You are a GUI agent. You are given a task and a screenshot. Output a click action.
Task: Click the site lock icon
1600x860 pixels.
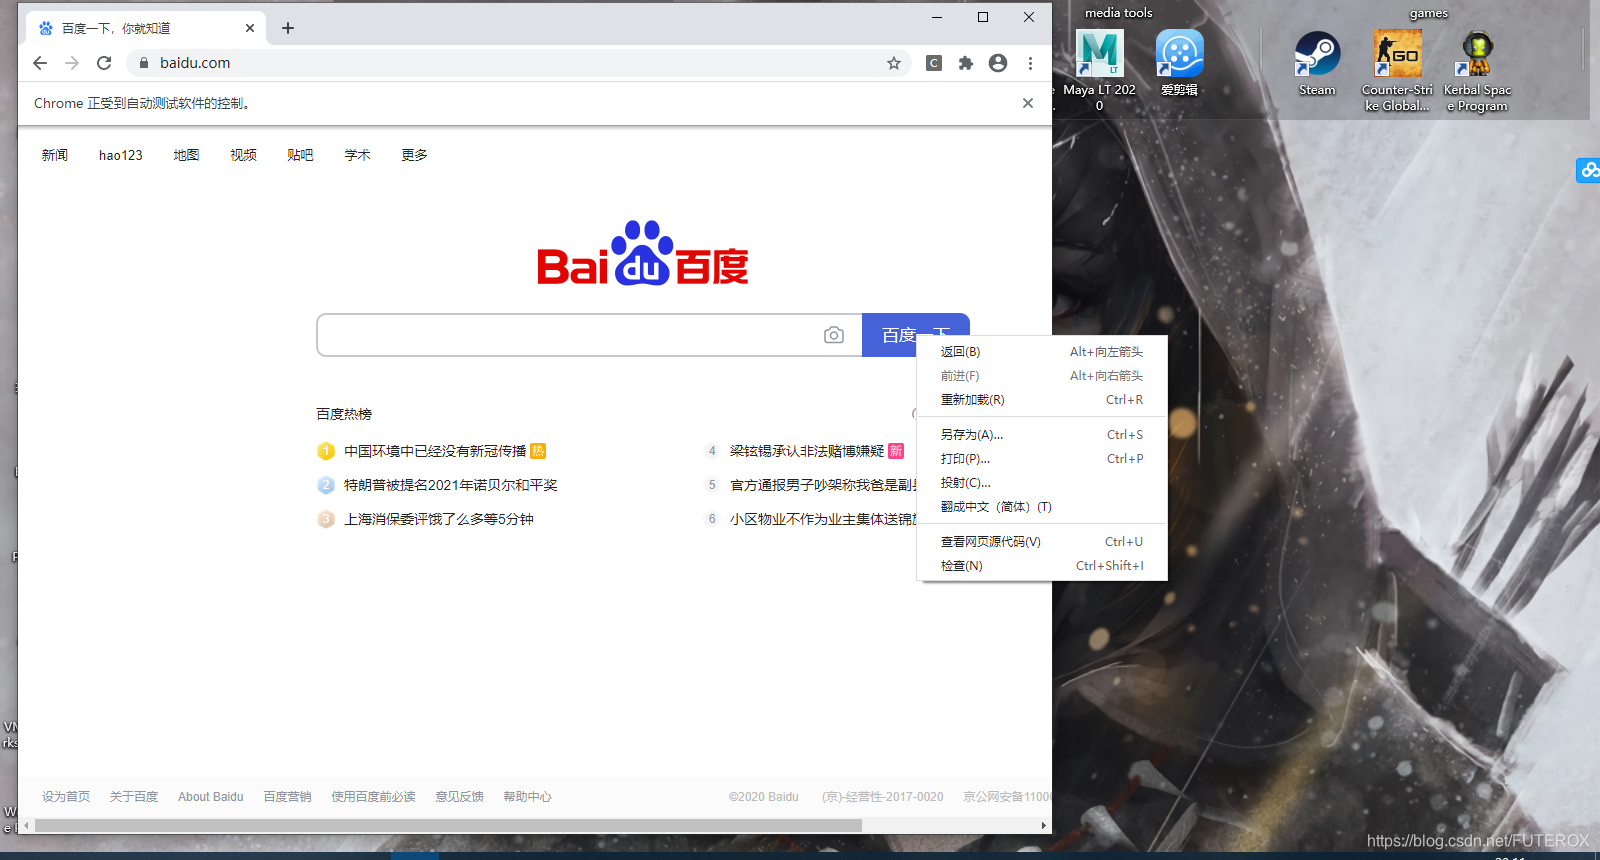click(x=144, y=63)
